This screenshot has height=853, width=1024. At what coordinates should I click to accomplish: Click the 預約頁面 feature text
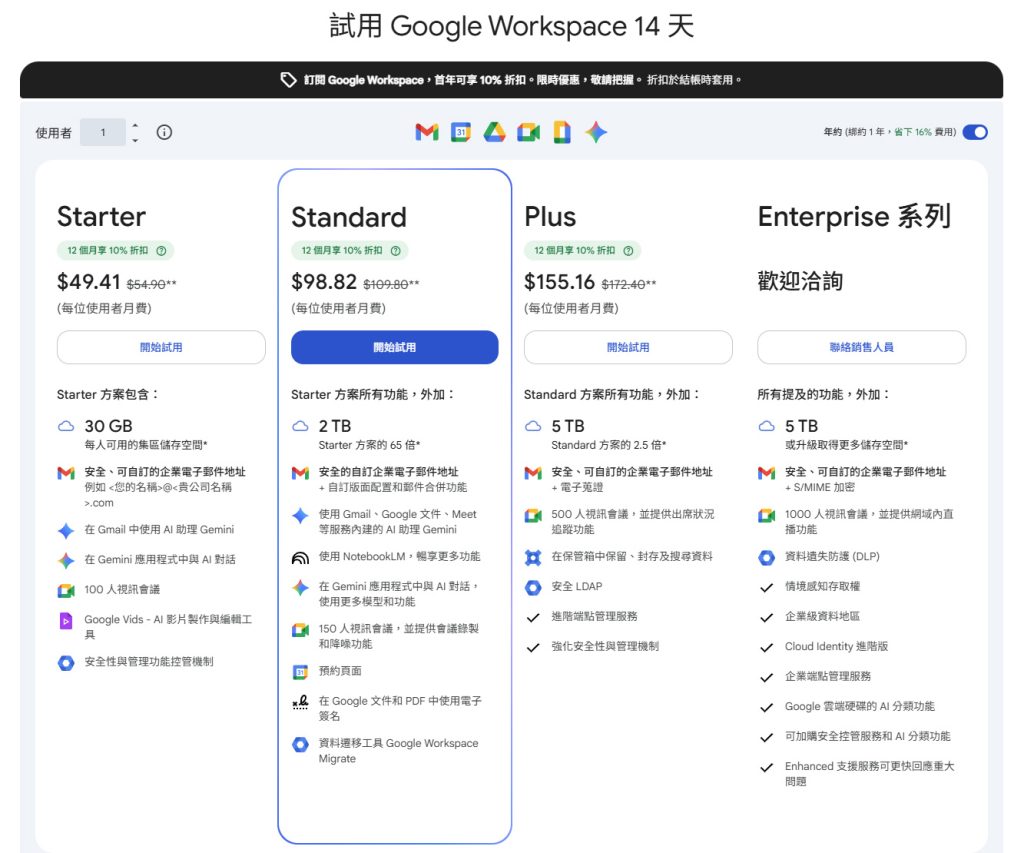coord(340,671)
